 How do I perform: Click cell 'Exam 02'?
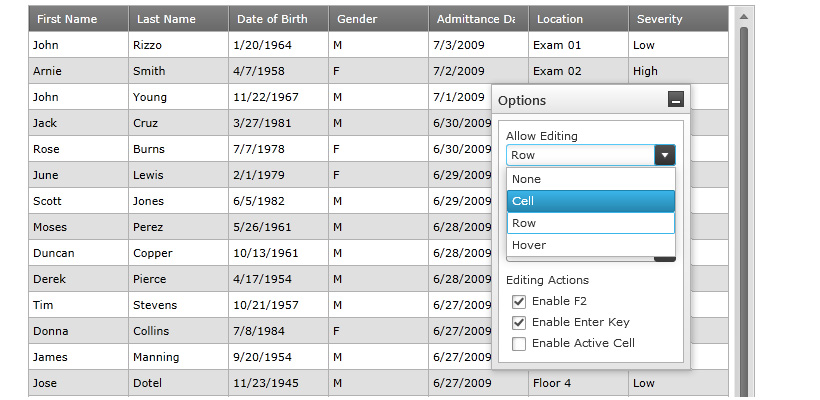pos(578,71)
